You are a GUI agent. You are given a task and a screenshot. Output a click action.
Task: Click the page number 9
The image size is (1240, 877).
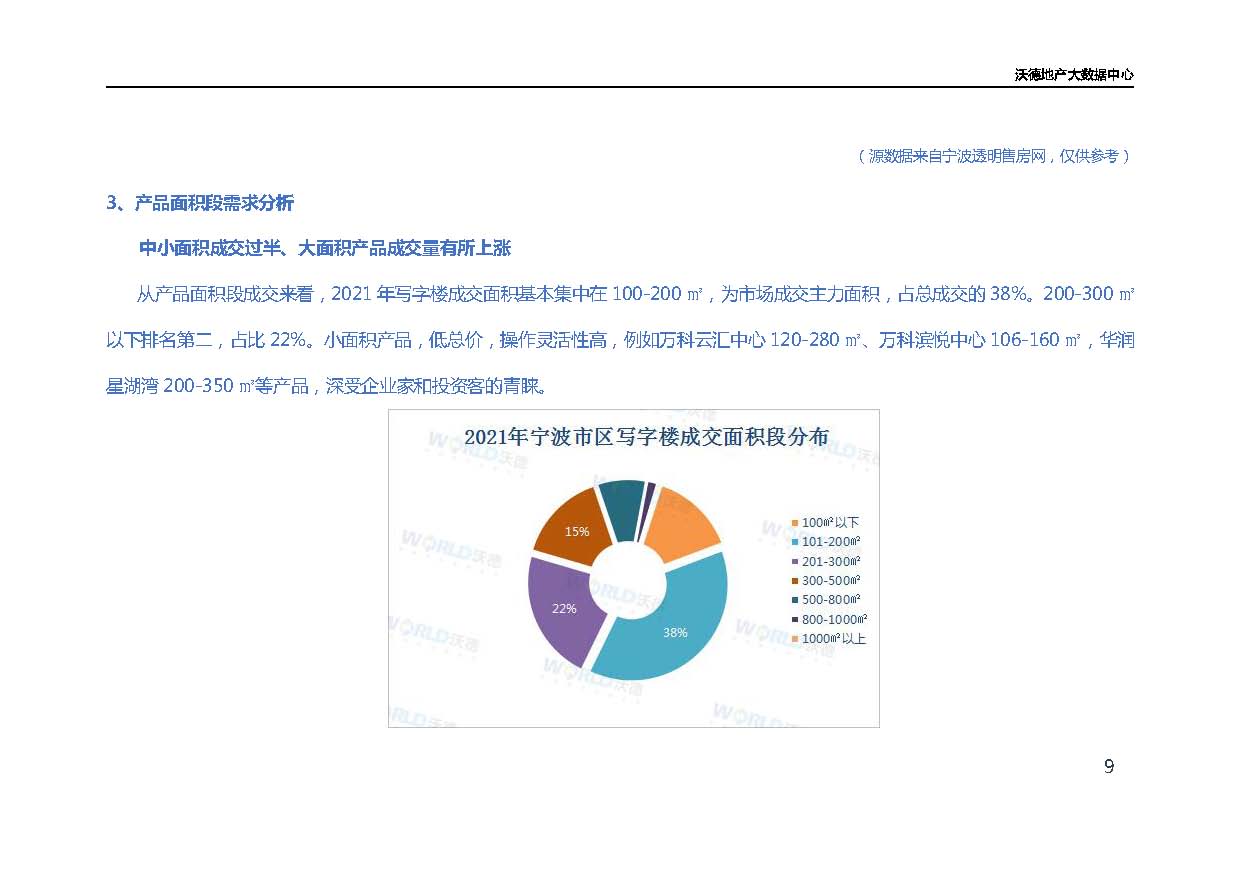coord(1109,767)
